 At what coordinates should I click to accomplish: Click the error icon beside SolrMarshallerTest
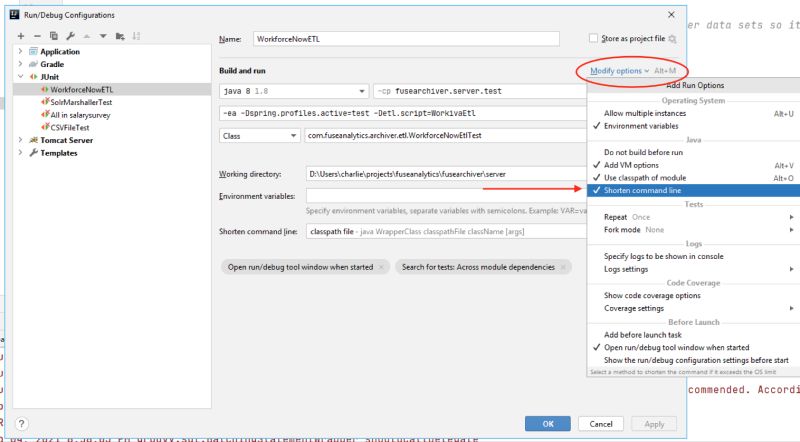[45, 102]
